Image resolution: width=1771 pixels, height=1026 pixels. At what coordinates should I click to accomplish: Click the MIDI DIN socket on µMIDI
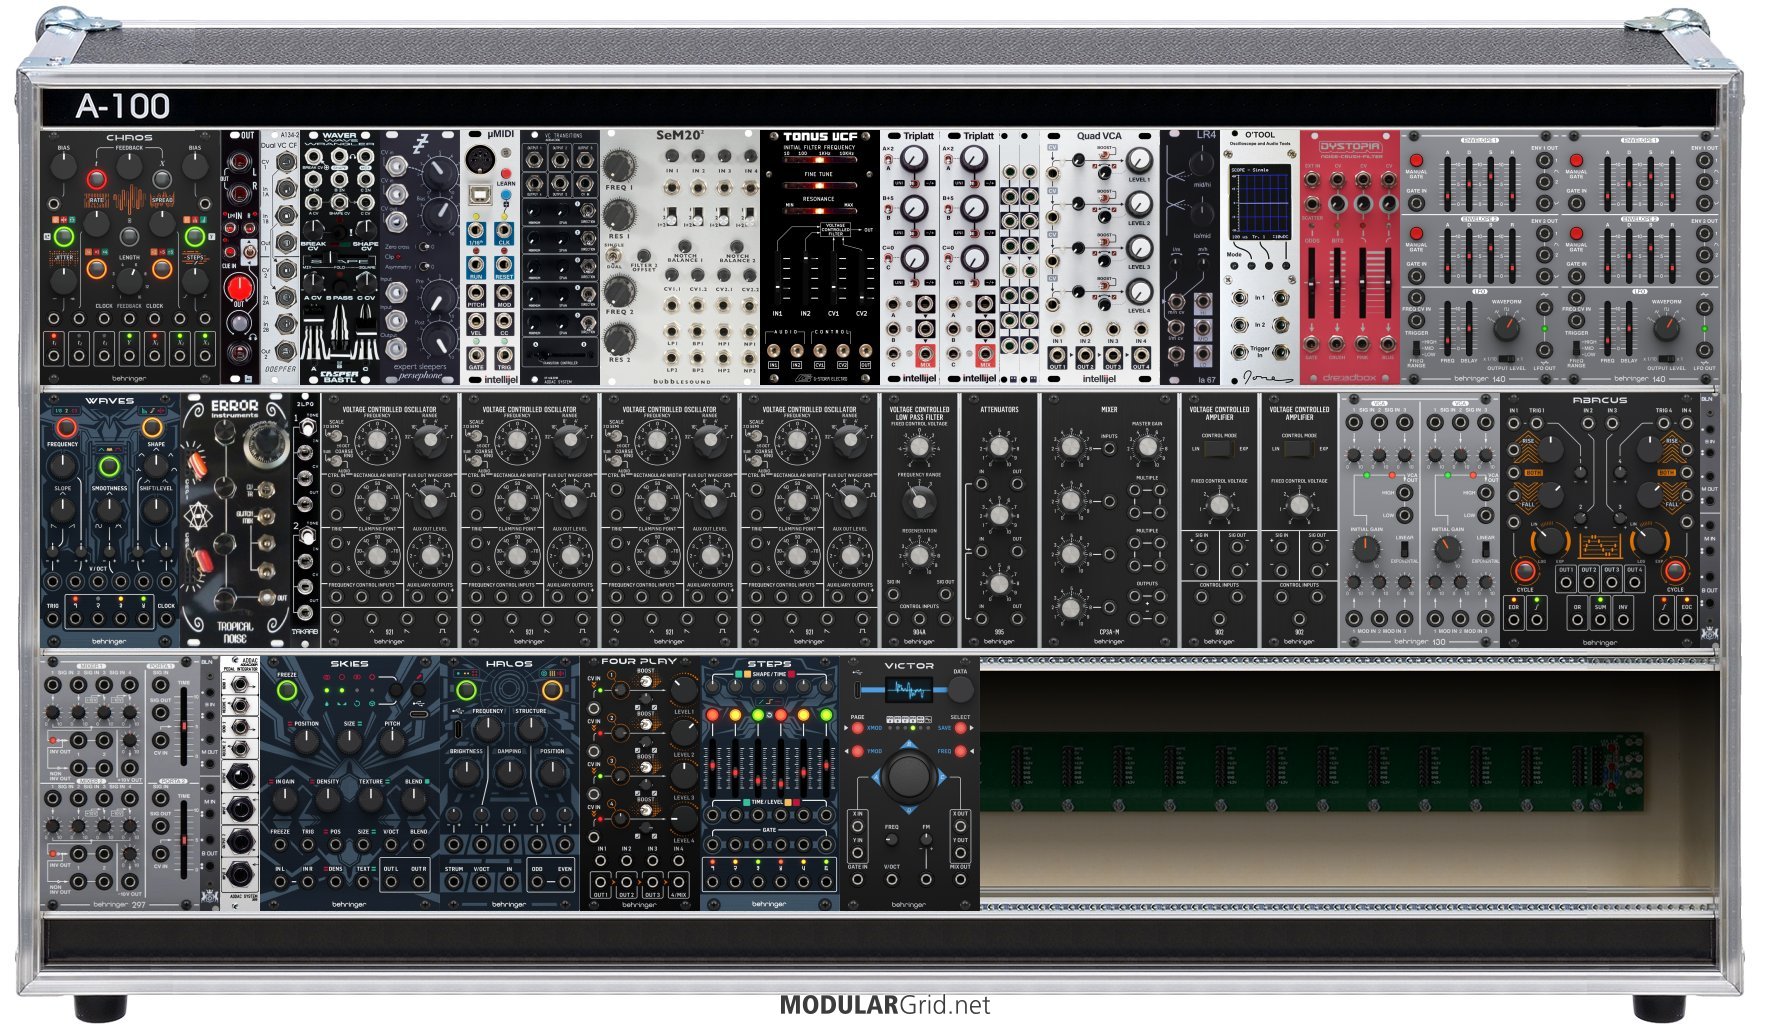[x=480, y=160]
